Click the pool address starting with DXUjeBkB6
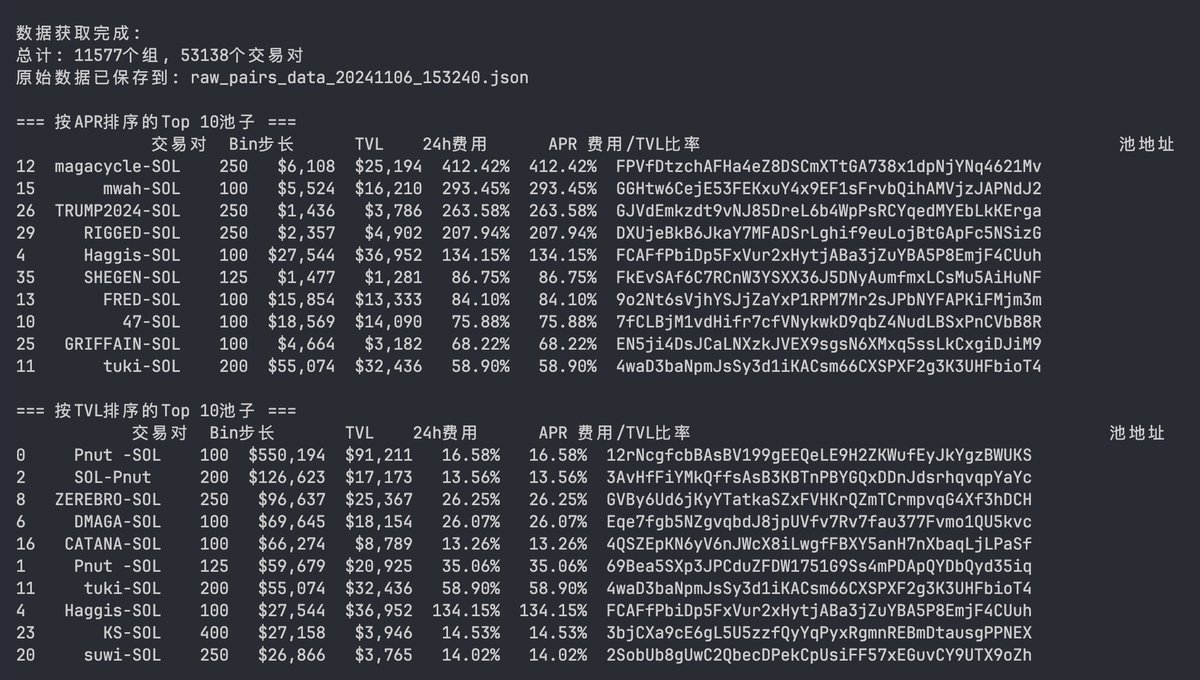 (829, 233)
